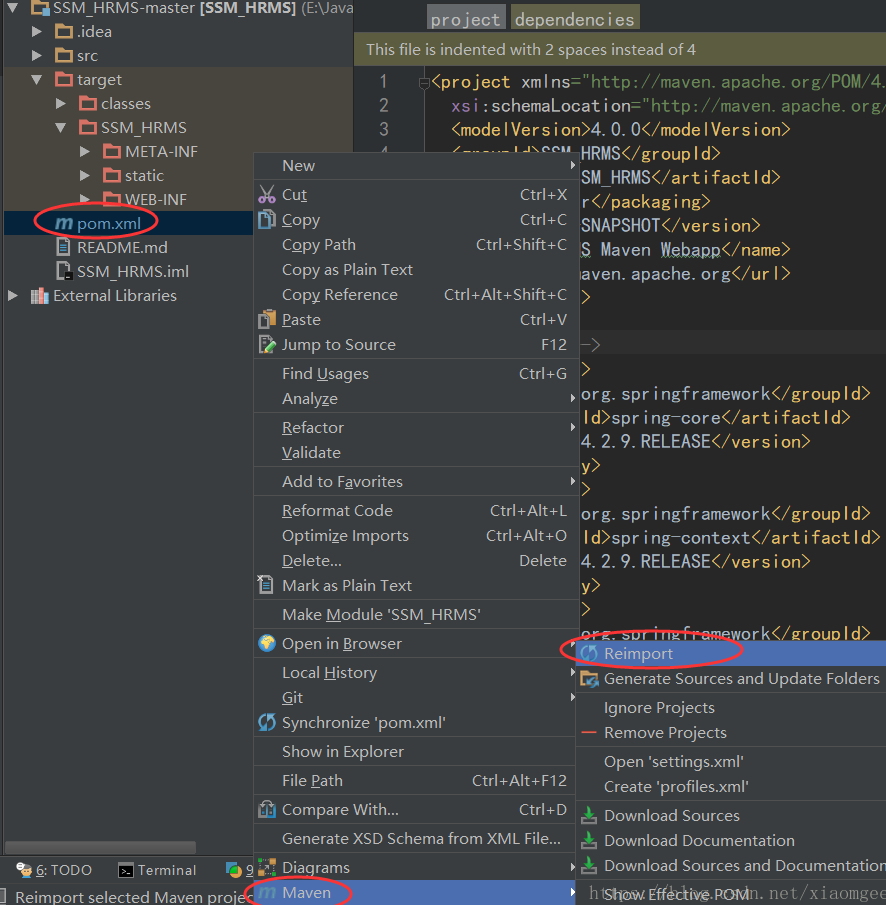This screenshot has width=886, height=905.
Task: Expand the src folder
Action: [36, 55]
